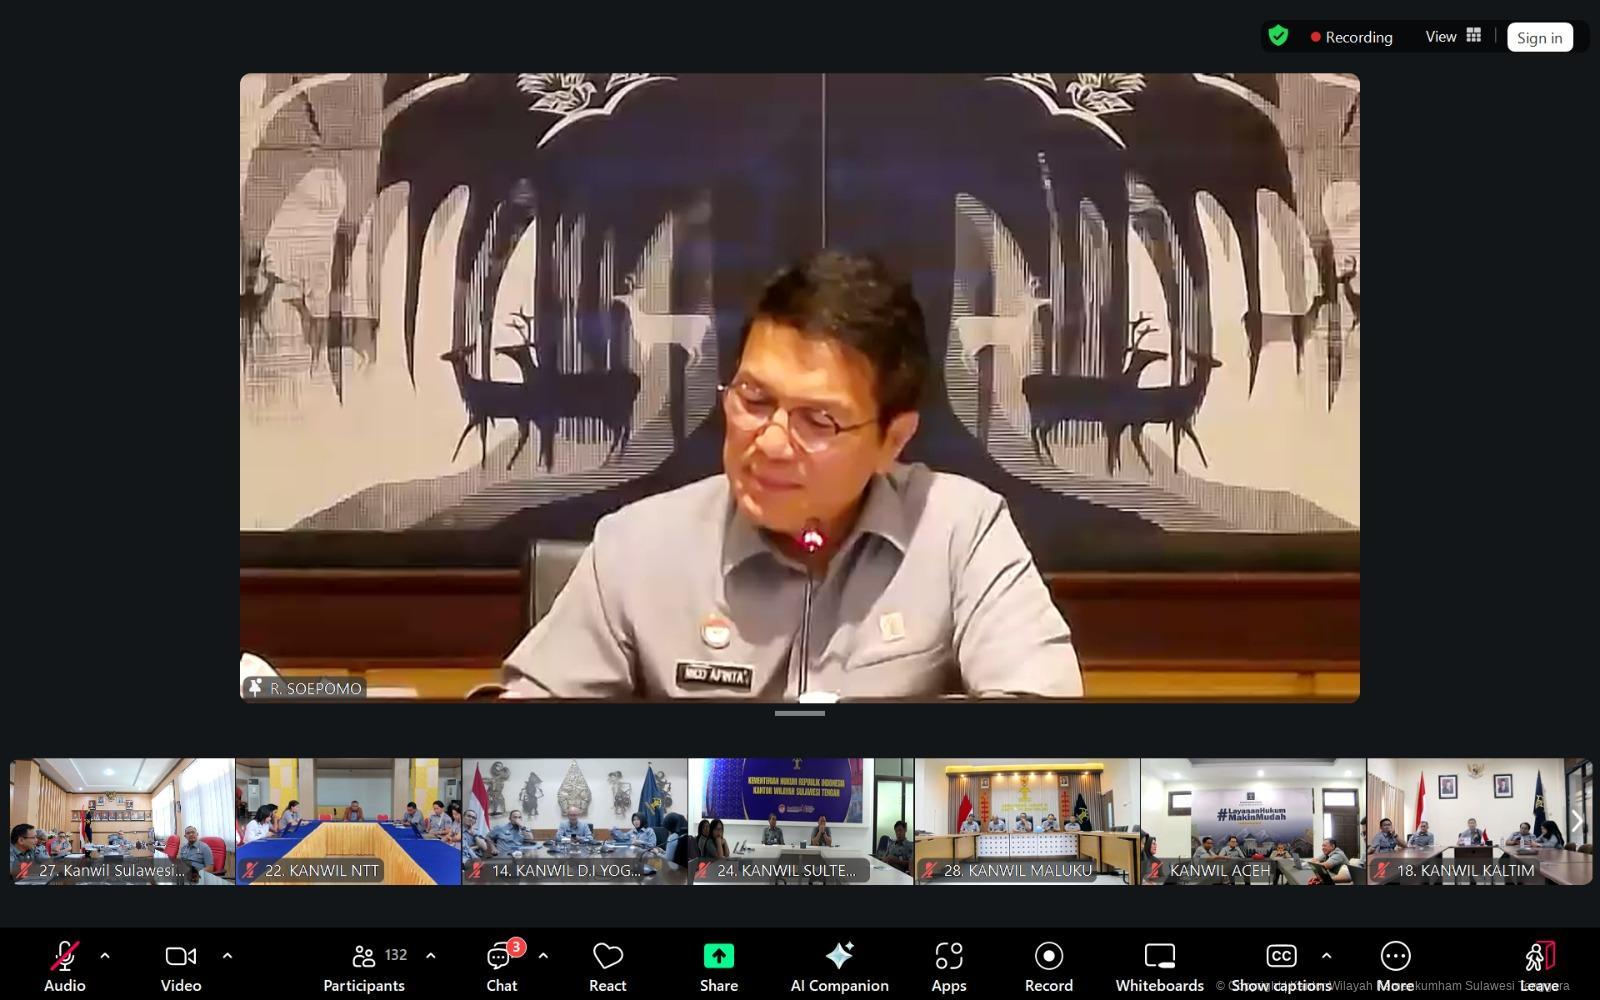1600x1000 pixels.
Task: Open the View layout menu
Action: [1453, 37]
